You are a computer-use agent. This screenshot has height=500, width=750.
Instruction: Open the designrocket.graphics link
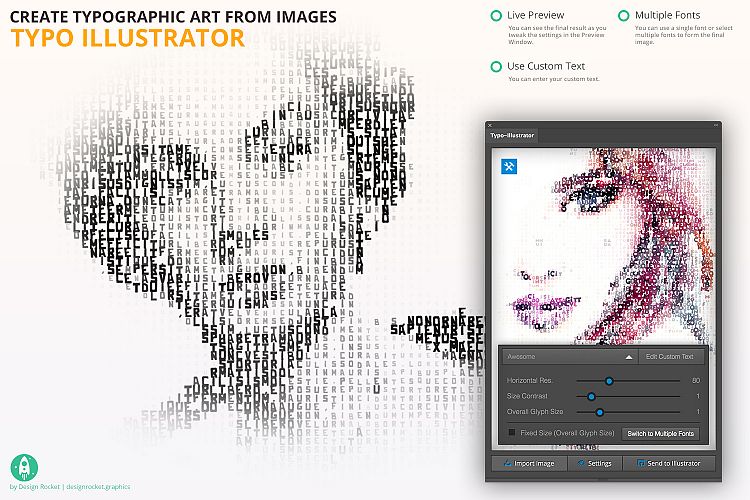click(x=98, y=487)
